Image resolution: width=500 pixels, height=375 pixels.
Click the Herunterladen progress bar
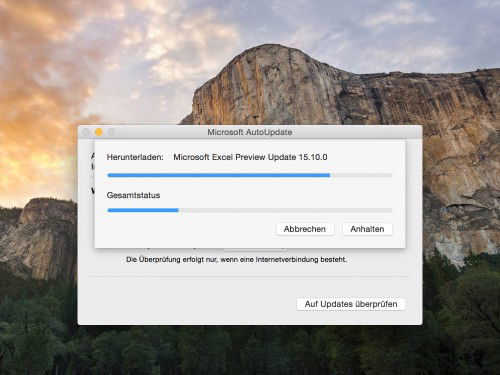(250, 175)
